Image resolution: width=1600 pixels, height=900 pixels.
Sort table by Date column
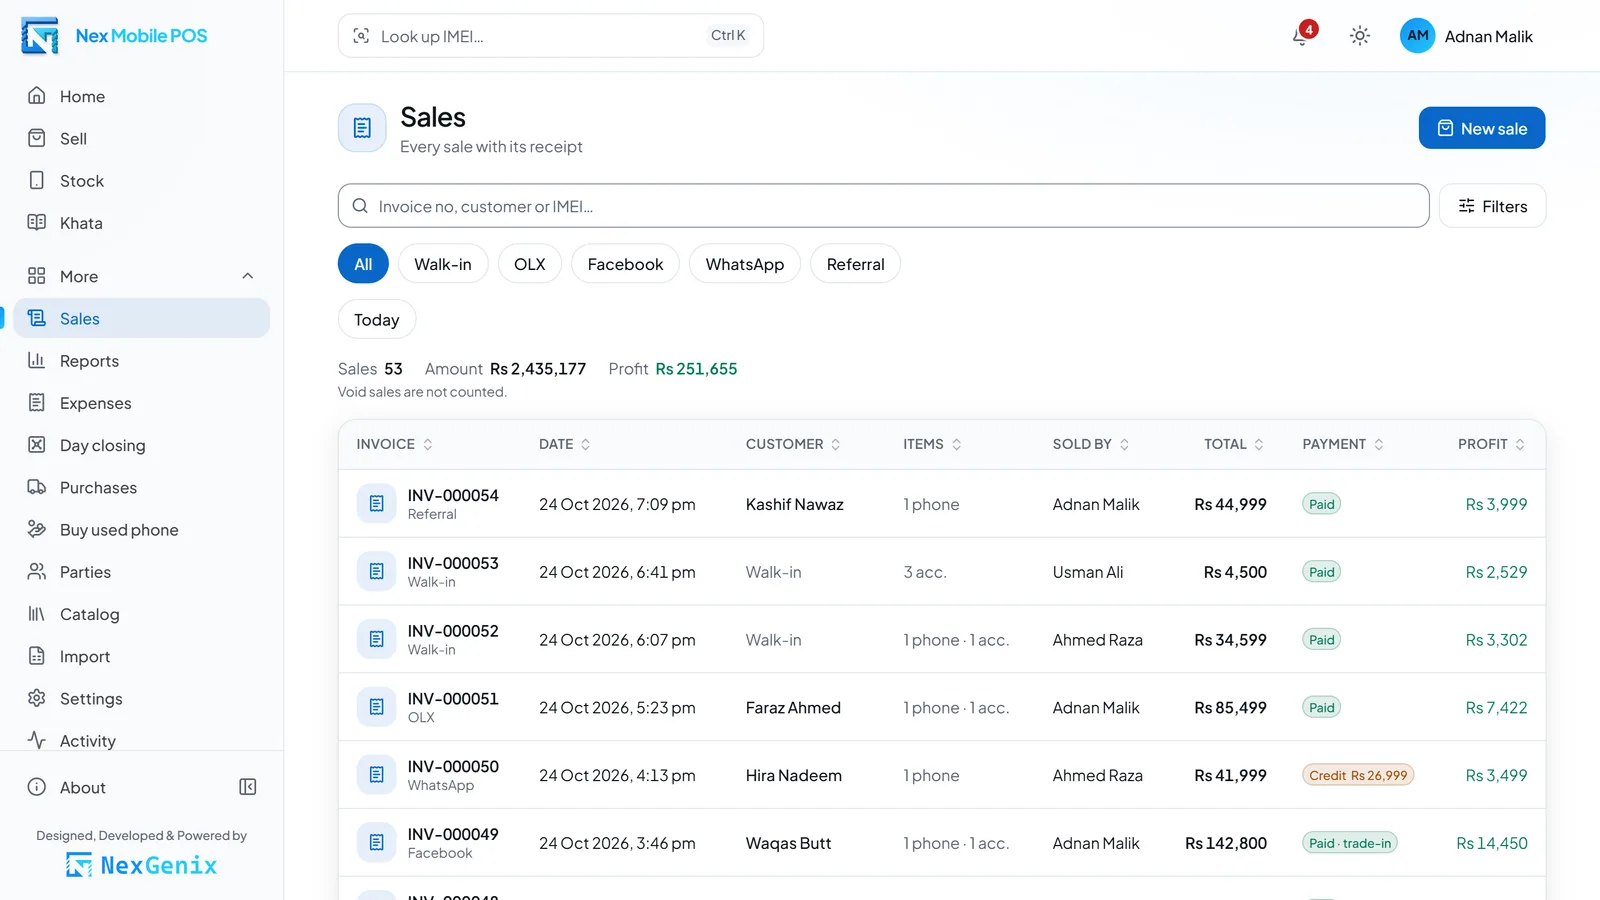tap(565, 444)
